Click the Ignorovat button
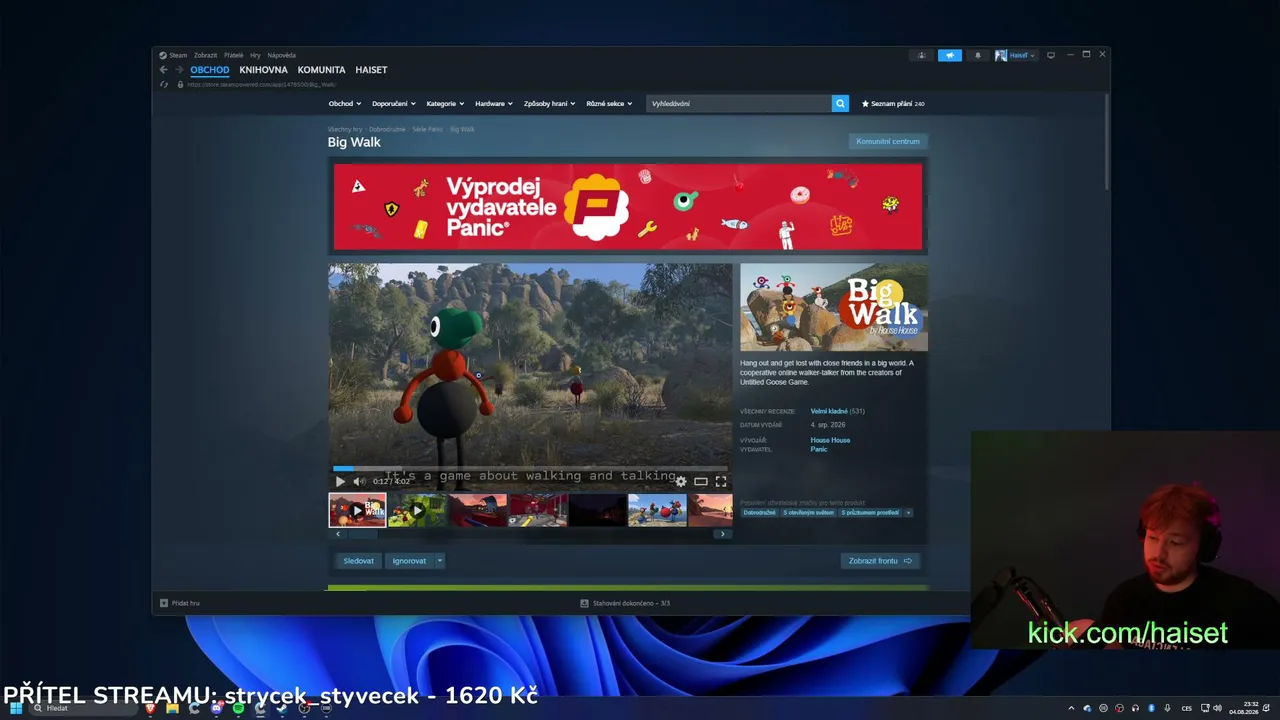This screenshot has width=1280, height=720. [409, 561]
